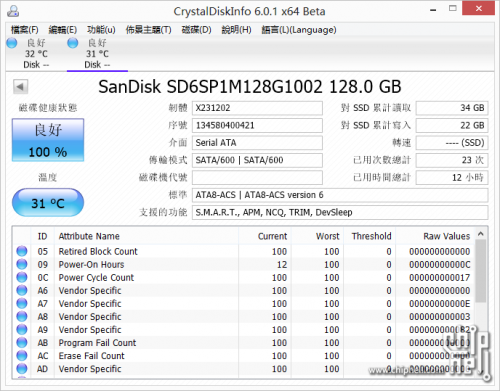Click the blue status orb of 32 °C disk
The image size is (500, 391).
(12, 43)
